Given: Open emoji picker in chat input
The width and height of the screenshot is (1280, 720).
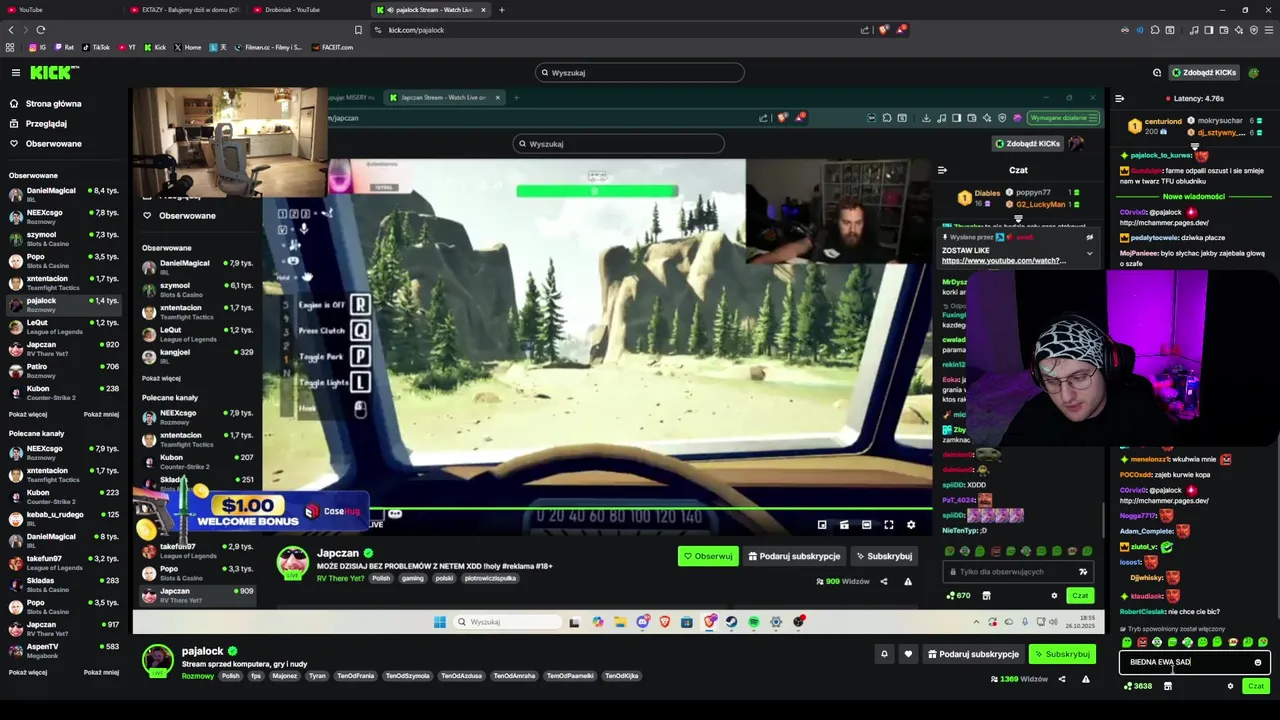Looking at the screenshot, I should [1258, 662].
